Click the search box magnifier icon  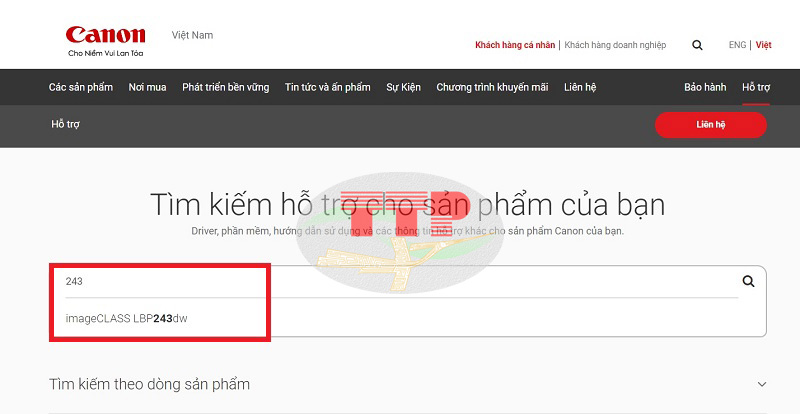pyautogui.click(x=748, y=281)
